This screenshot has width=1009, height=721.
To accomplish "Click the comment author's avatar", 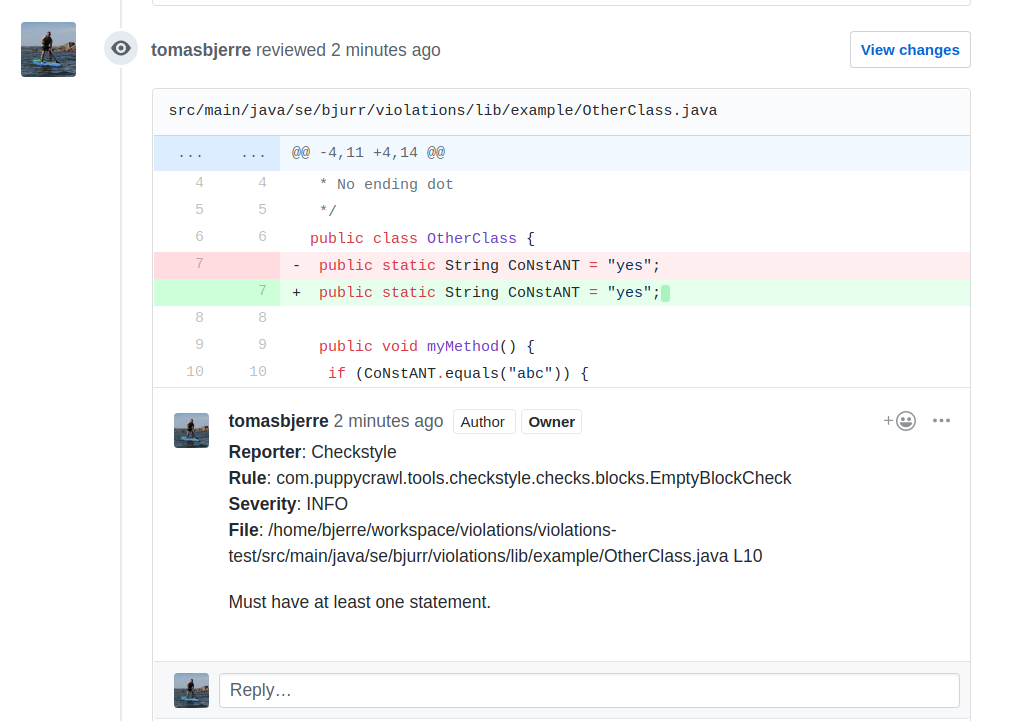I will pos(191,430).
